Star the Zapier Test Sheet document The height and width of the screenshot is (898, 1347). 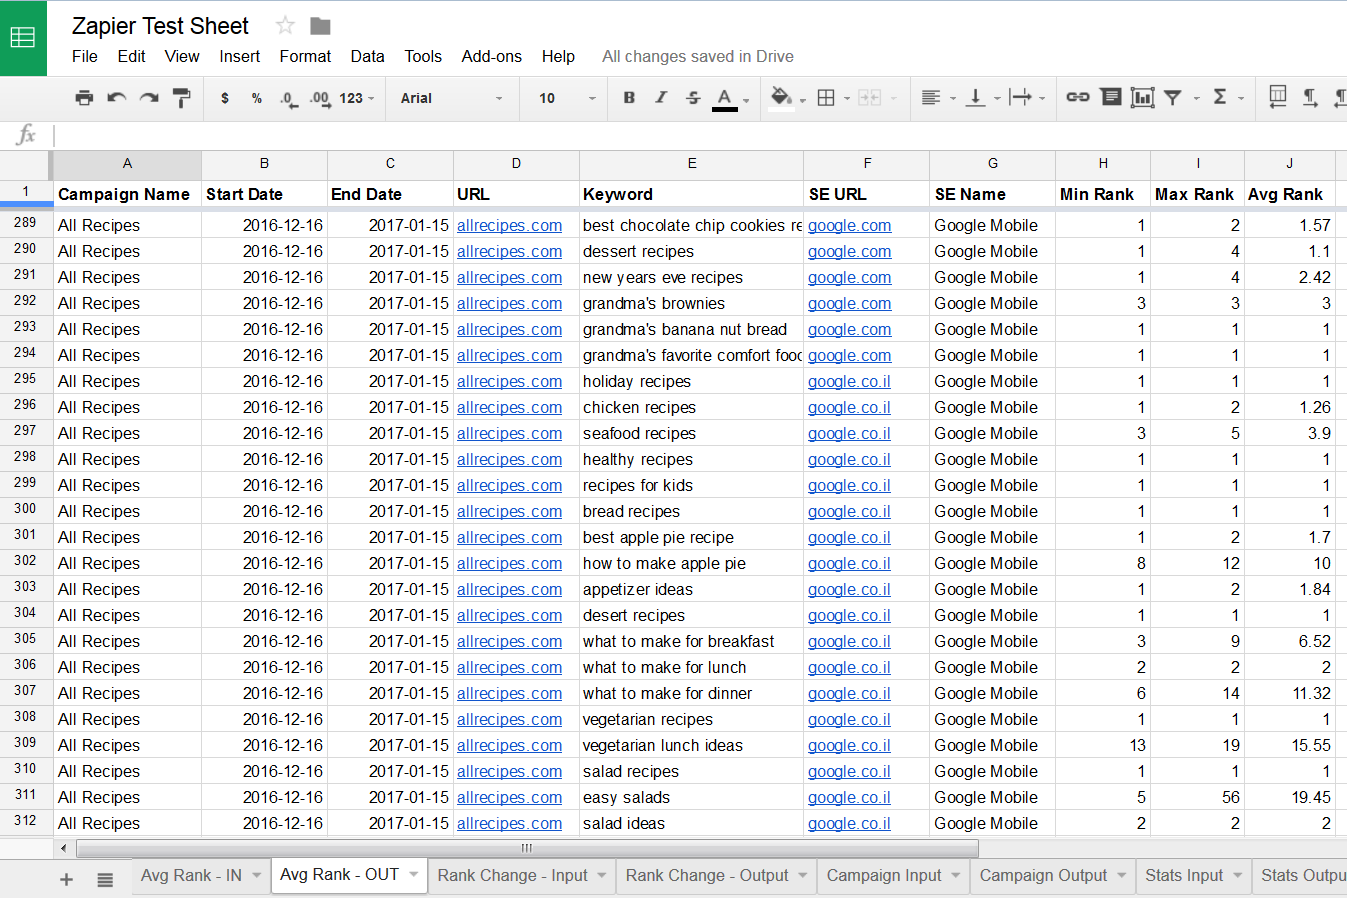click(285, 26)
